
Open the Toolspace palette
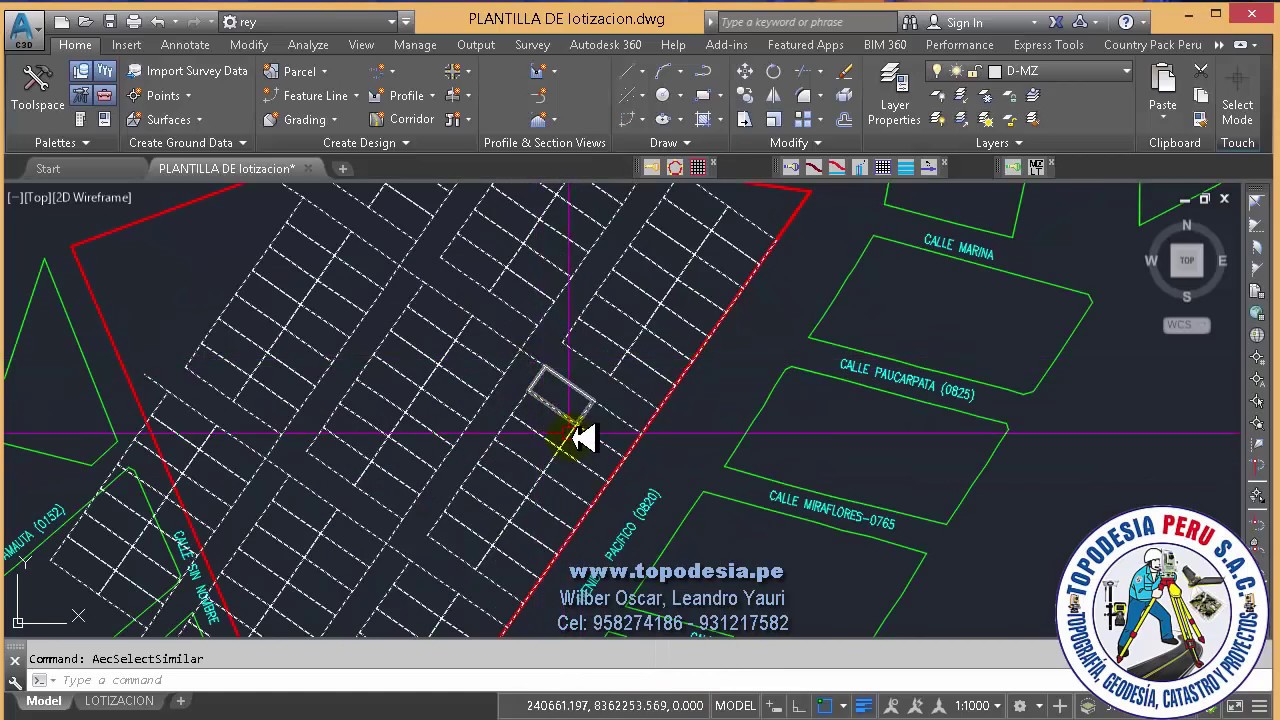pyautogui.click(x=37, y=87)
